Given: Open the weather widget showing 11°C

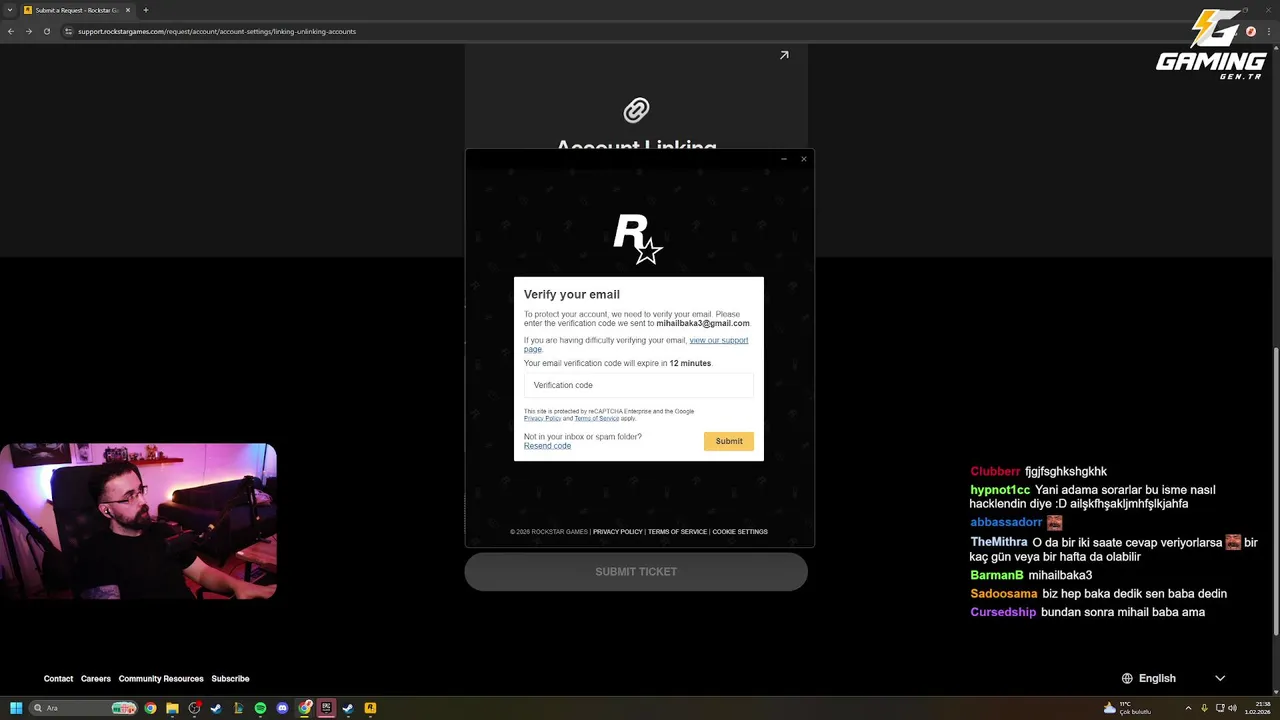Looking at the screenshot, I should pos(1127,708).
